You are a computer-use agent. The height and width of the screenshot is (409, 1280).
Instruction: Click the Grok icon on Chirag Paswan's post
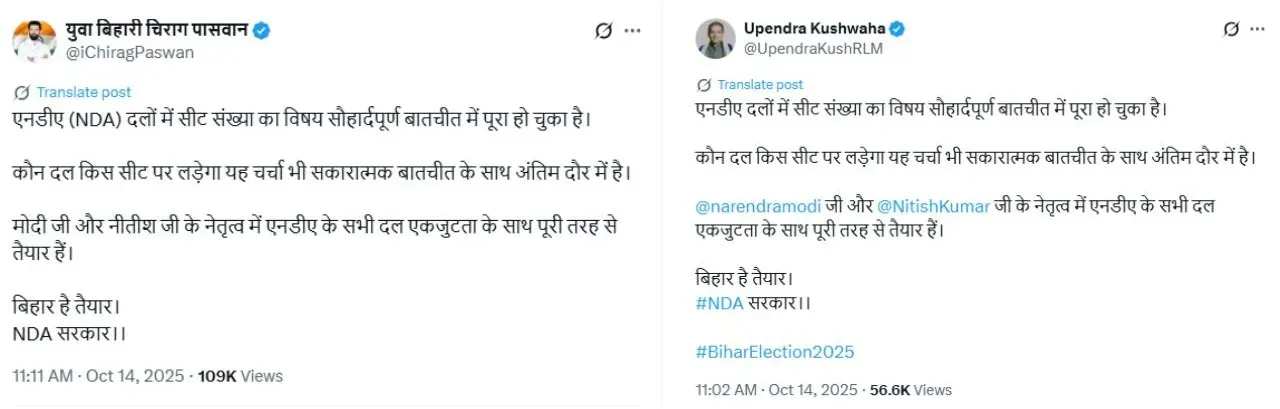click(x=603, y=31)
